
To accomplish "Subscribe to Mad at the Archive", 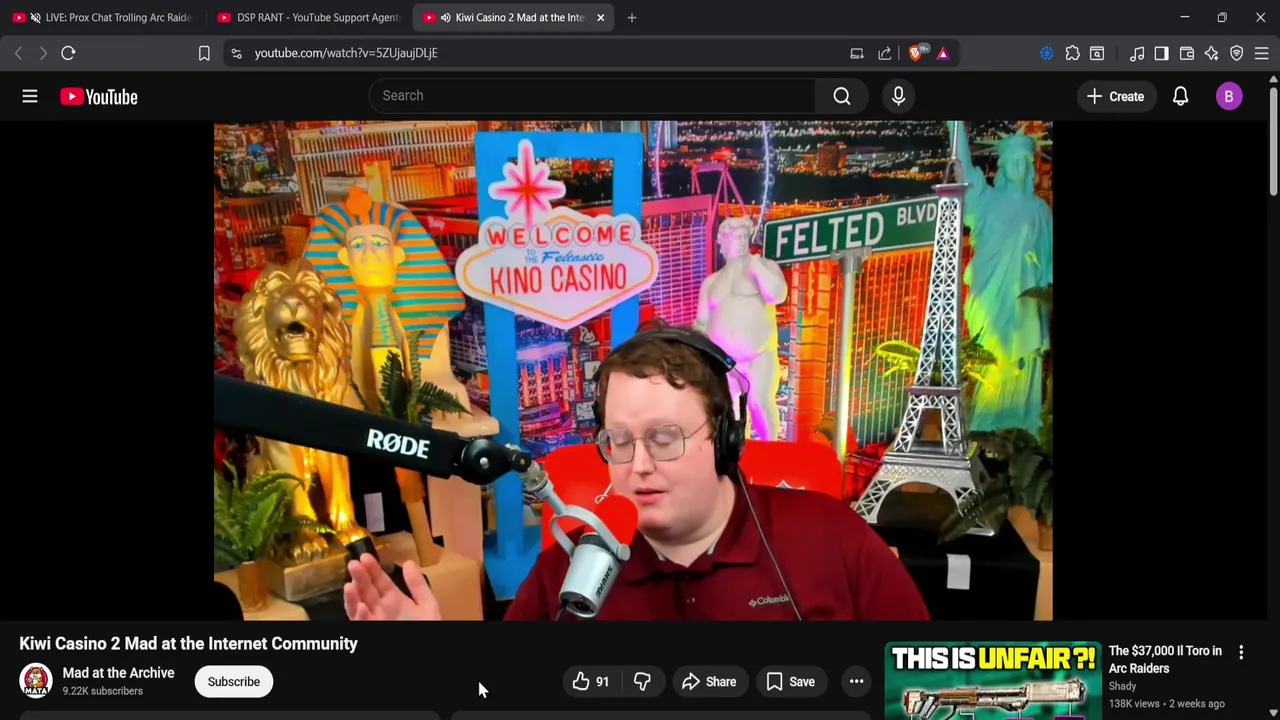I will click(x=234, y=682).
